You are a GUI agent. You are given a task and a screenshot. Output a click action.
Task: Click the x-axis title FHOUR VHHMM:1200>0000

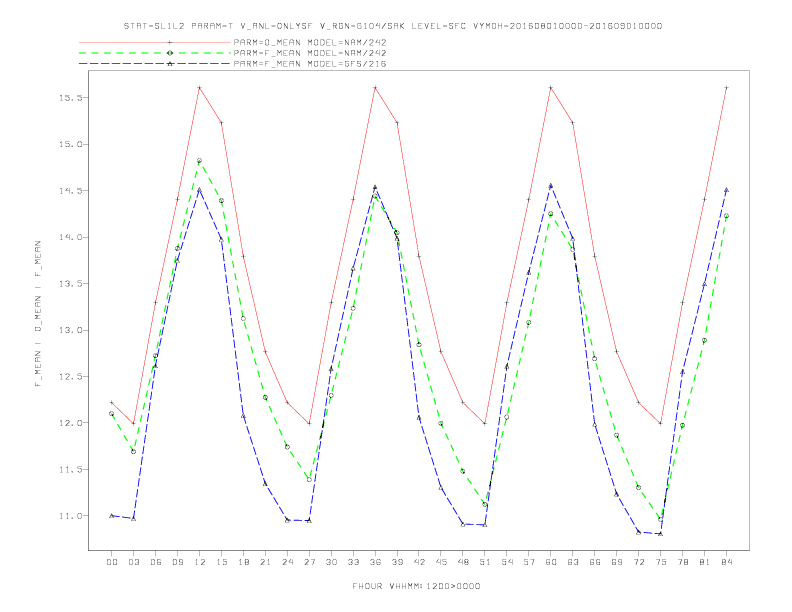tap(416, 586)
